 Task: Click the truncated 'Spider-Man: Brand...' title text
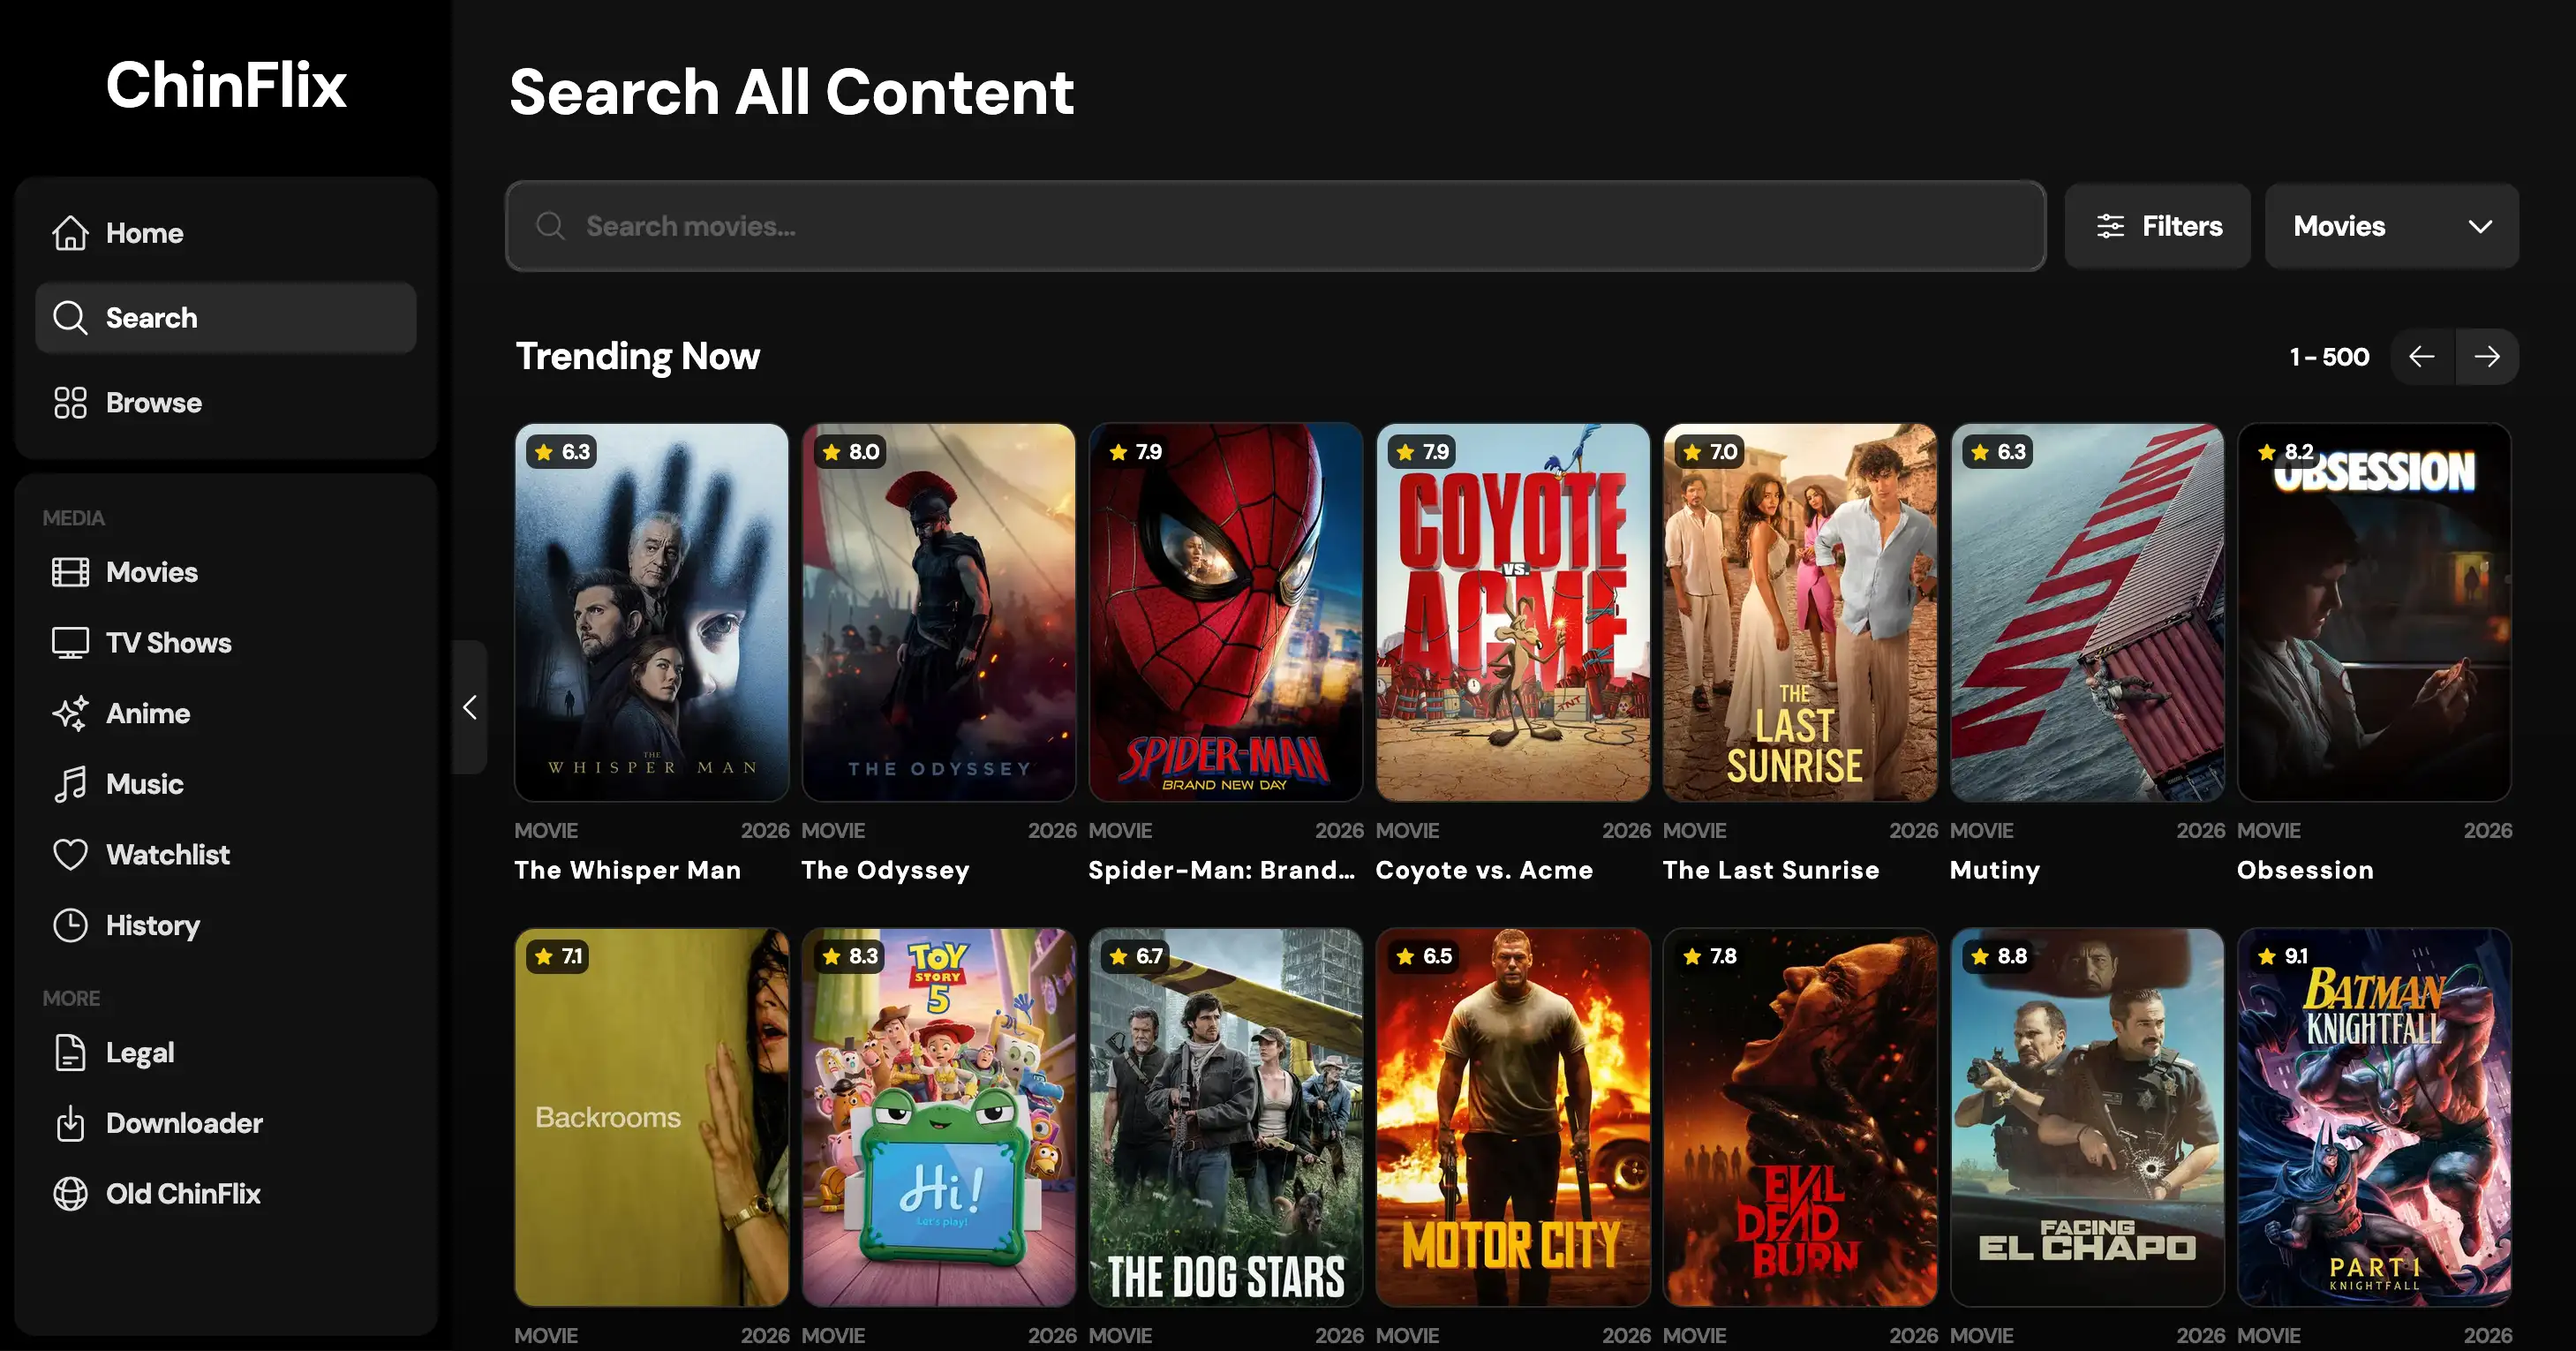tap(1221, 870)
